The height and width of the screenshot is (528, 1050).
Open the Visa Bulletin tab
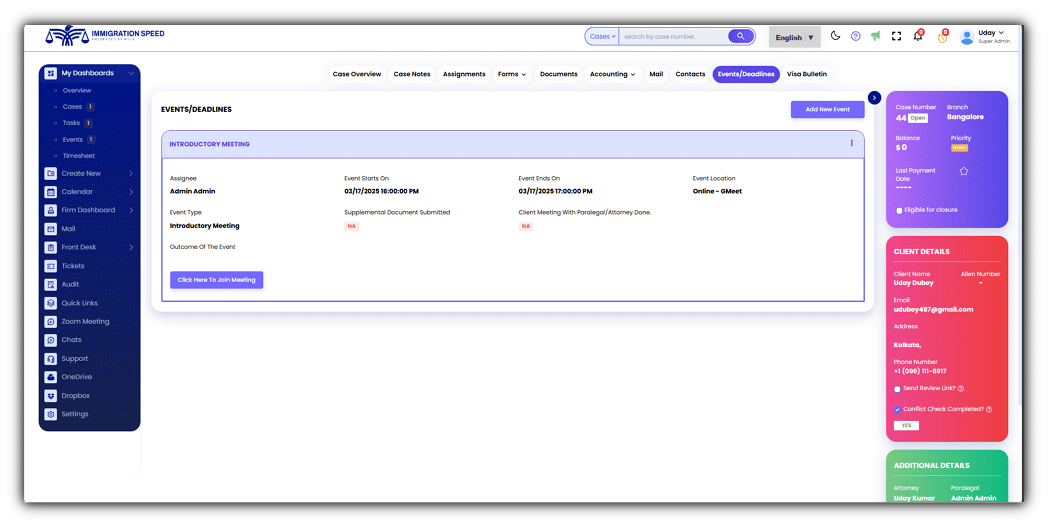[x=806, y=74]
